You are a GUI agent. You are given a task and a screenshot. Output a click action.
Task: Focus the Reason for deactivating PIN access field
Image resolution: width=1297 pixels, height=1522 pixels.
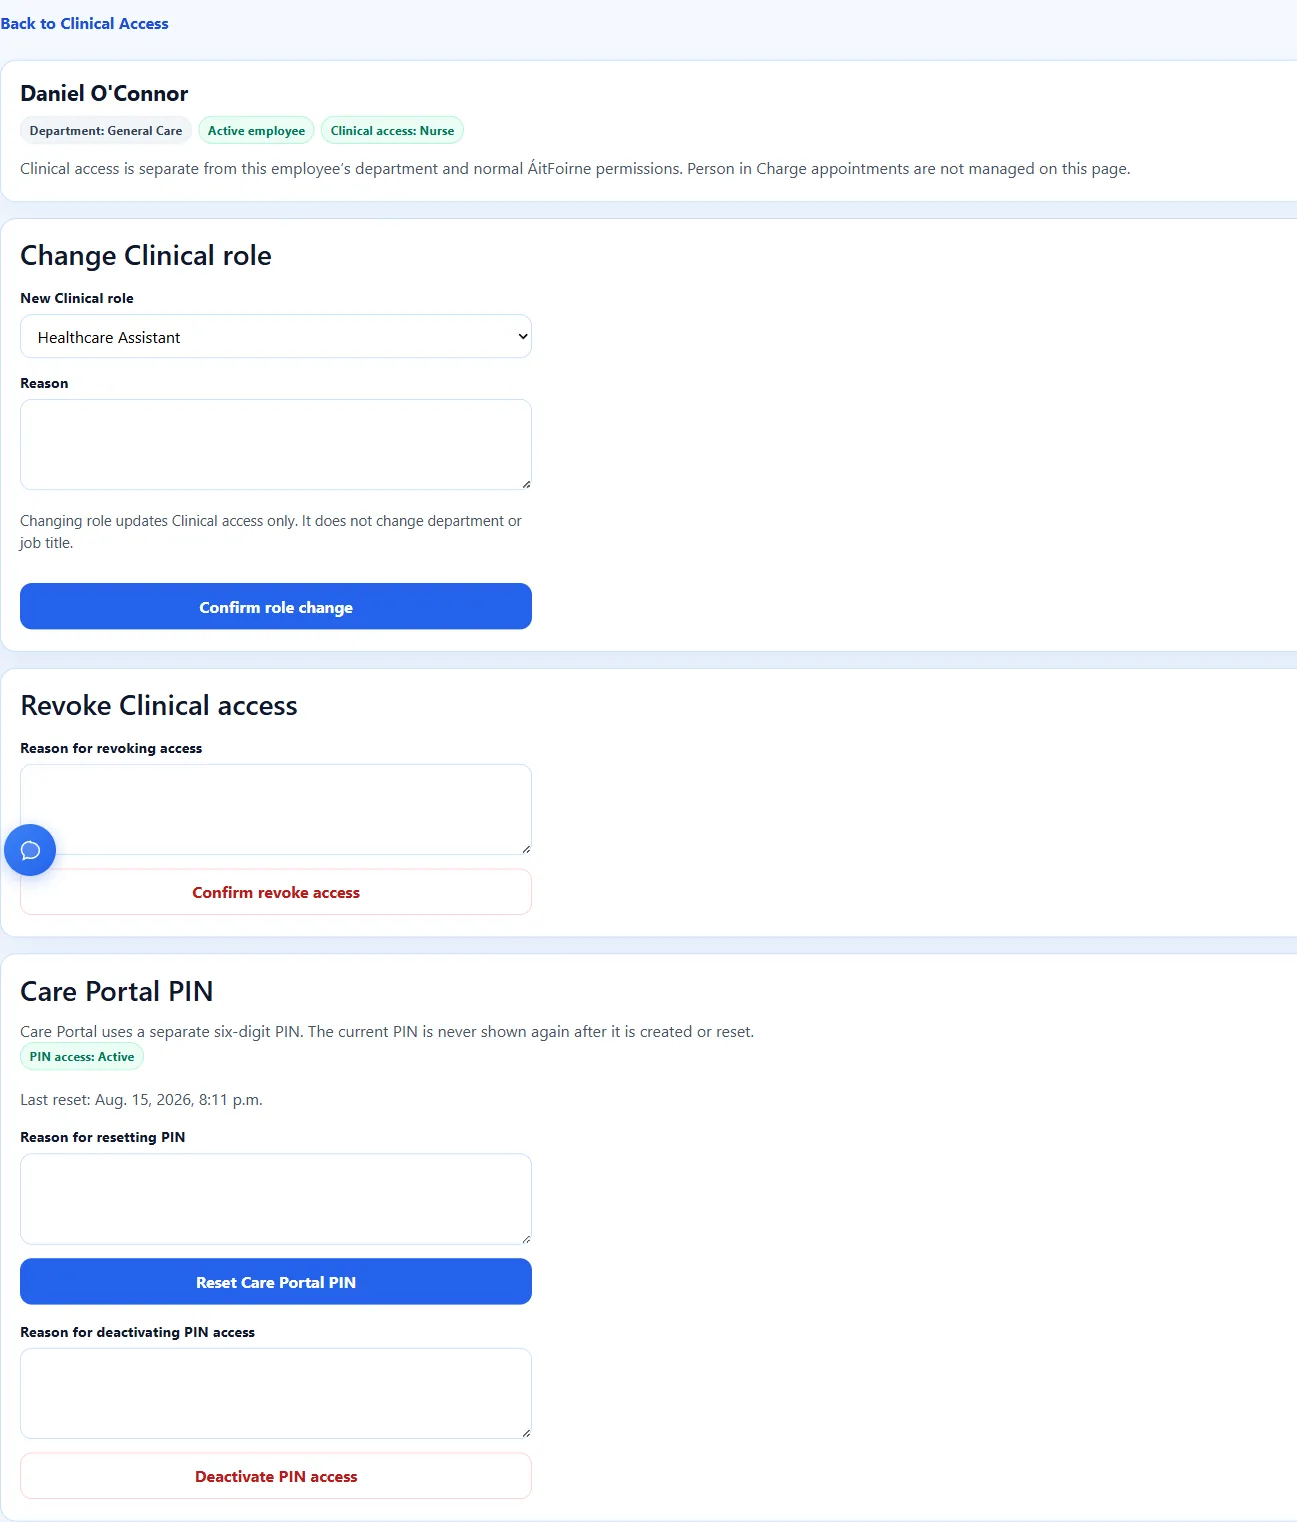(276, 1393)
